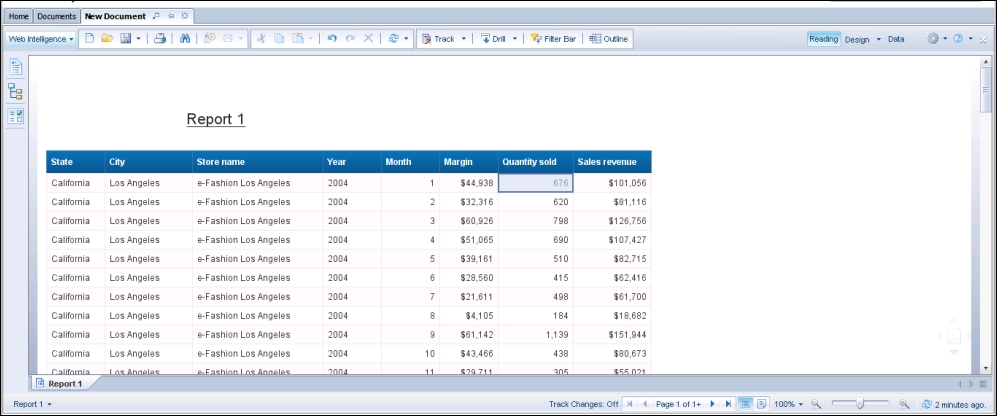The image size is (997, 416).
Task: Click the Find binoculars icon
Action: pos(185,38)
